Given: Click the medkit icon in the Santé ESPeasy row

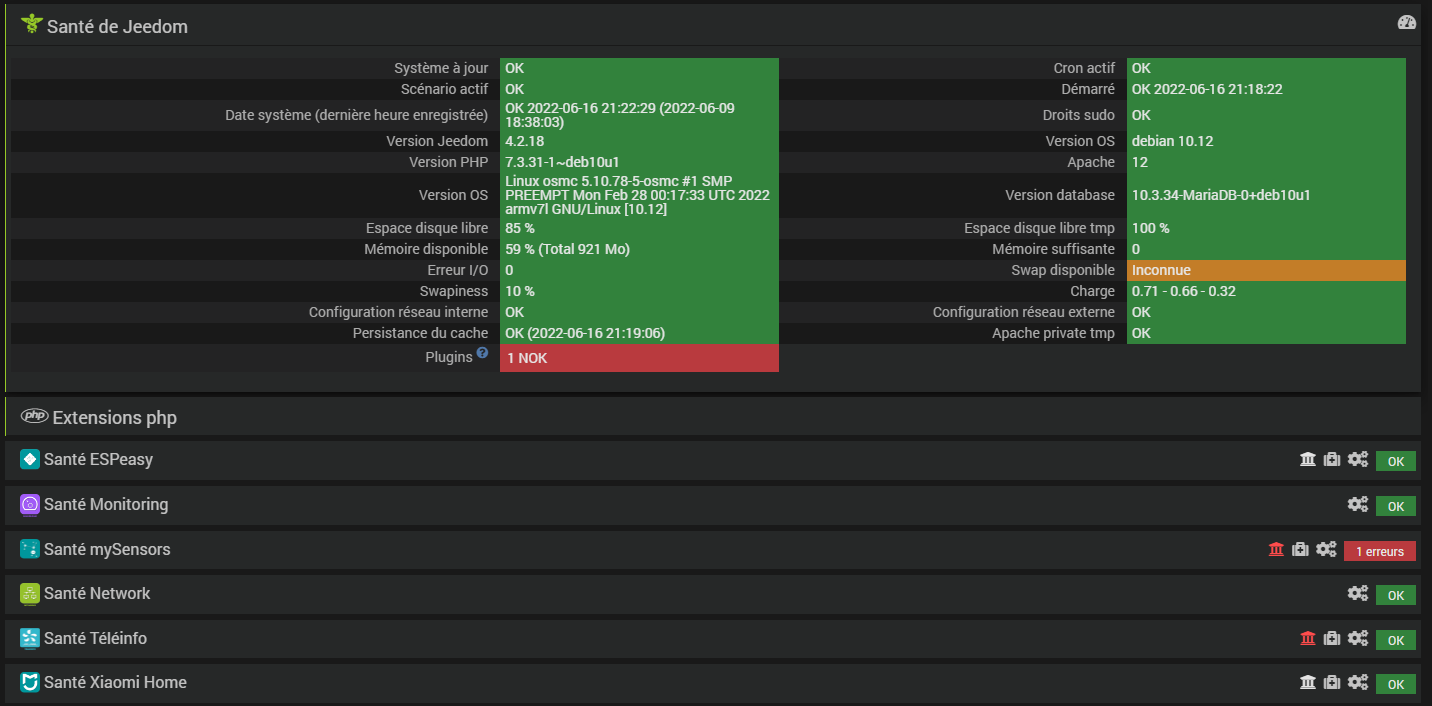Looking at the screenshot, I should (1331, 459).
